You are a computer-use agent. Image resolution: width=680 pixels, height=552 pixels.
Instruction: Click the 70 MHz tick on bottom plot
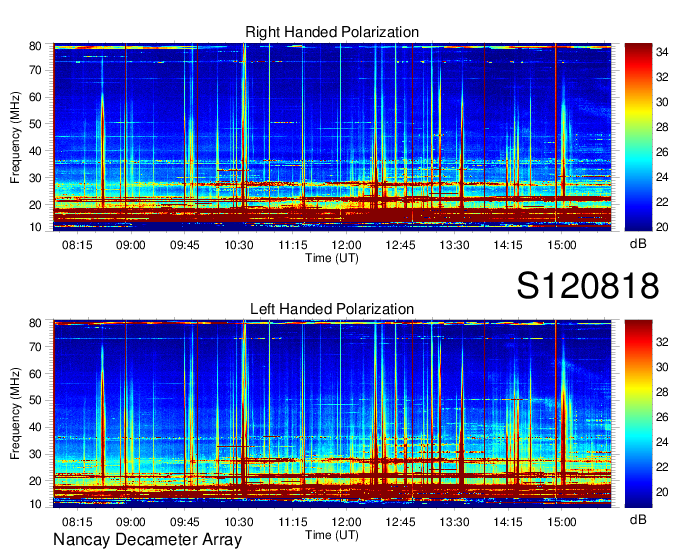pyautogui.click(x=35, y=347)
